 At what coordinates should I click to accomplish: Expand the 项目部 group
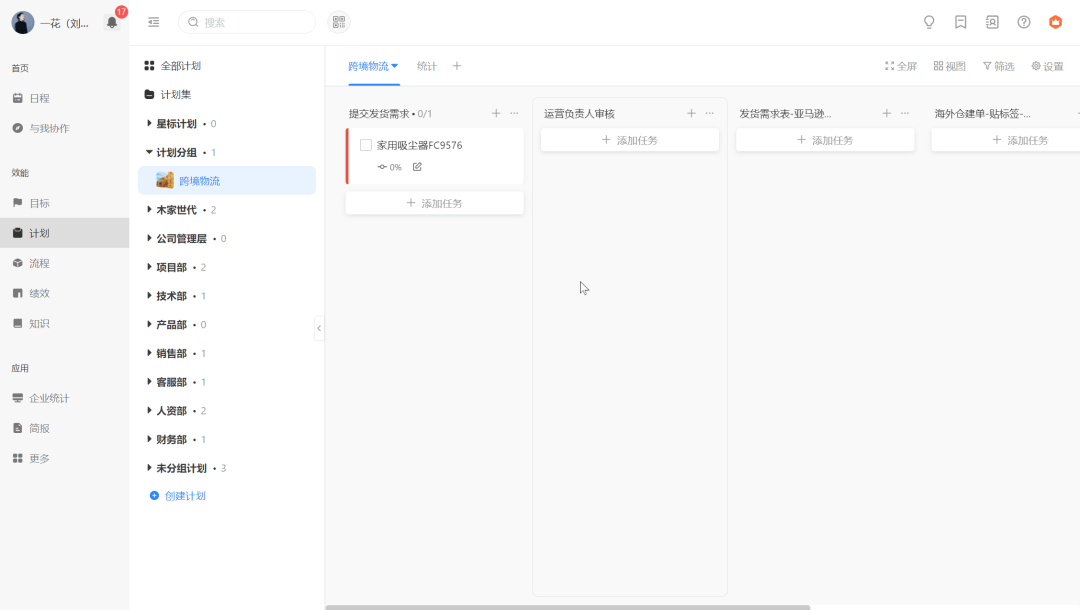coord(149,266)
